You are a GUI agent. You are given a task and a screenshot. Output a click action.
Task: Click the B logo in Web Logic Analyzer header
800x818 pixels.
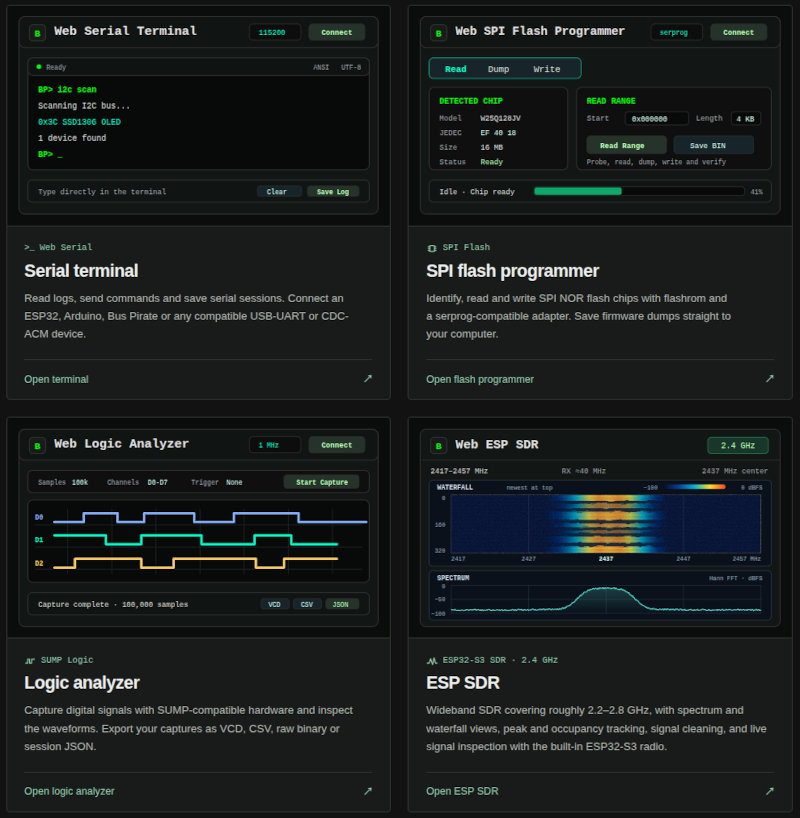[x=37, y=446]
